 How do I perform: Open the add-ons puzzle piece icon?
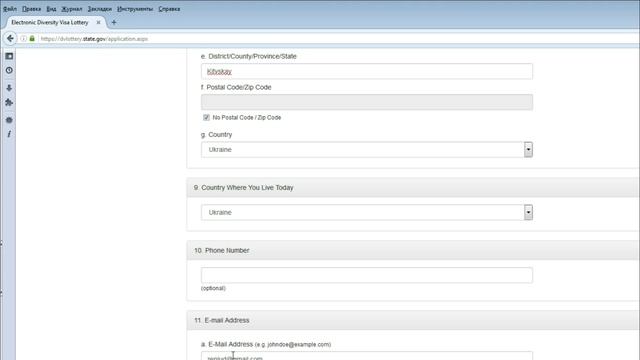click(9, 102)
